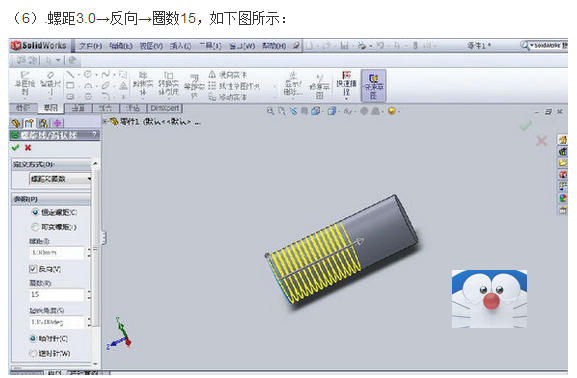Select the Spline sketch tool
577x378 pixels.
(106, 75)
